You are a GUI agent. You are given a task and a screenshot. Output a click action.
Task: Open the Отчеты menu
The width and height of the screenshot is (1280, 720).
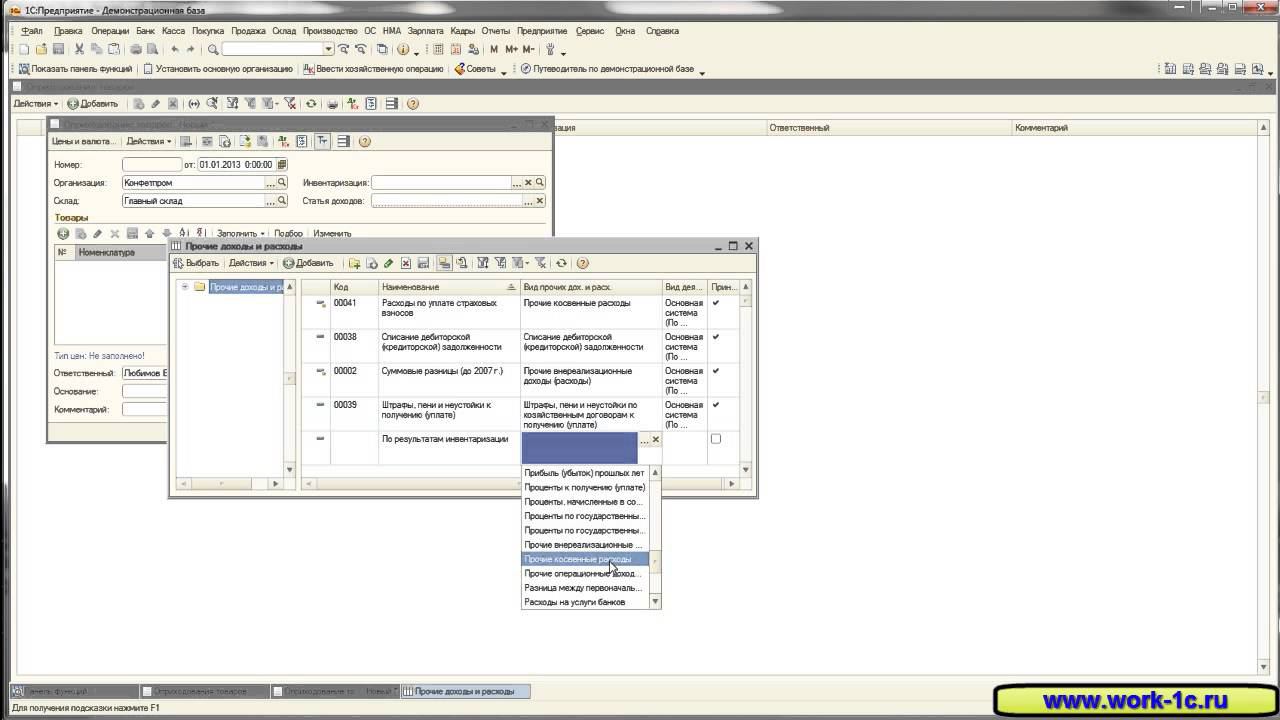496,31
